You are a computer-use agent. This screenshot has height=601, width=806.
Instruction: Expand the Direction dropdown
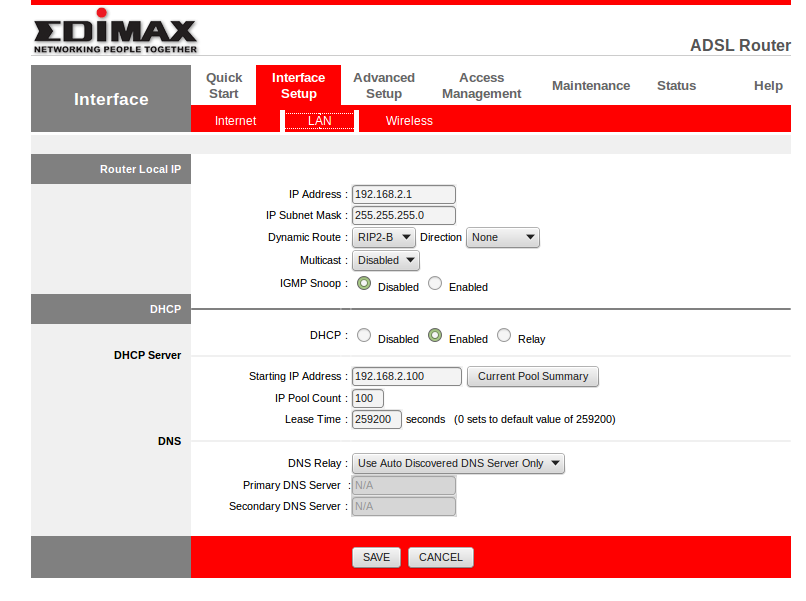pos(502,237)
